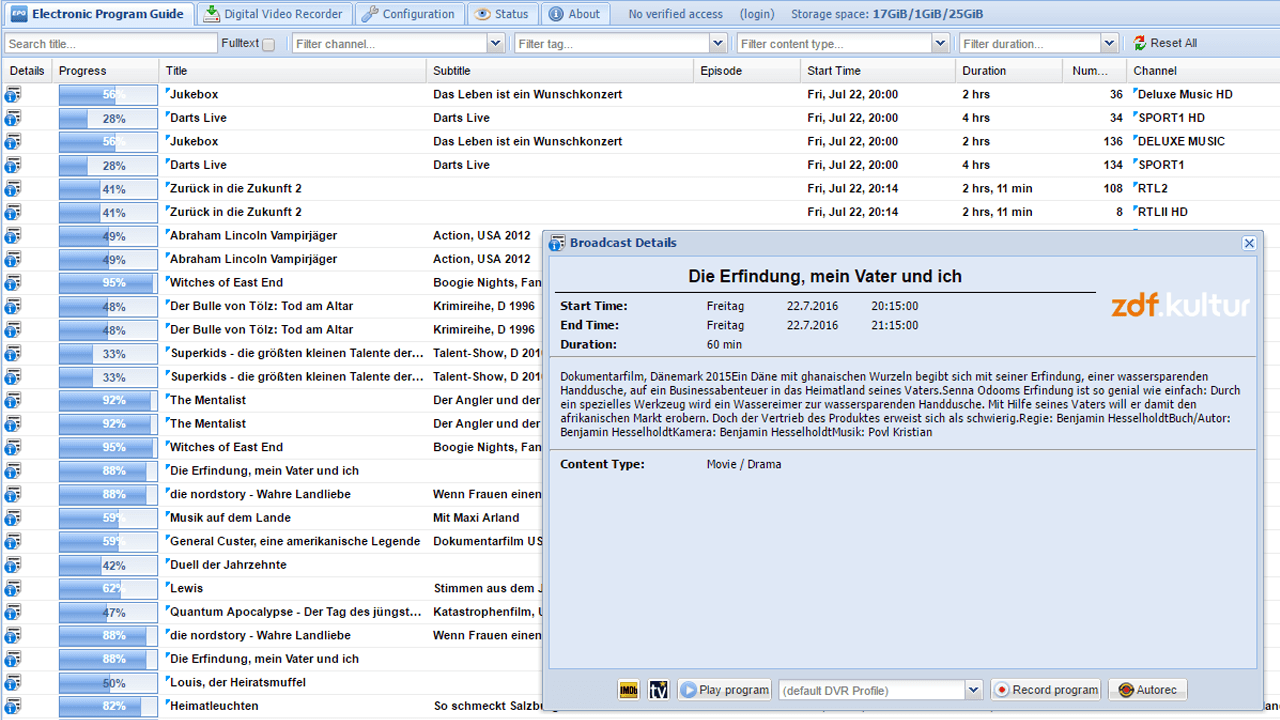Close the Broadcast Details window
Viewport: 1280px width, 720px height.
pyautogui.click(x=1249, y=243)
